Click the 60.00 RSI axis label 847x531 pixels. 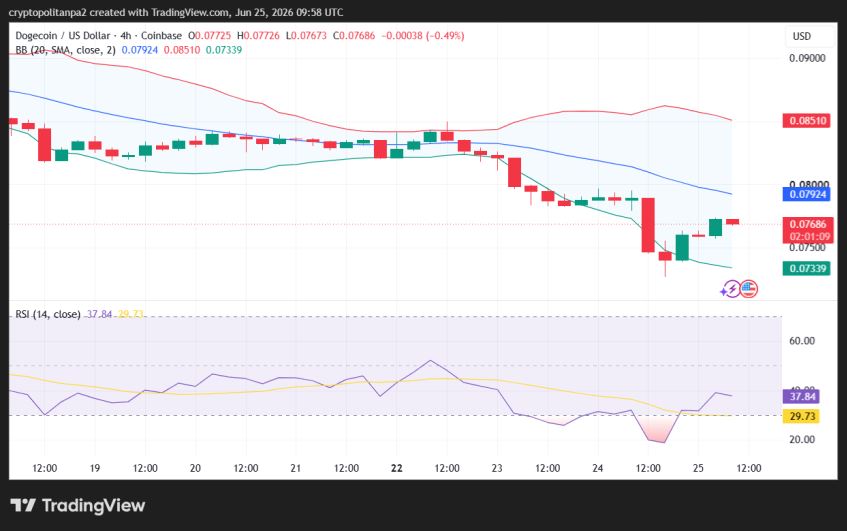click(802, 341)
